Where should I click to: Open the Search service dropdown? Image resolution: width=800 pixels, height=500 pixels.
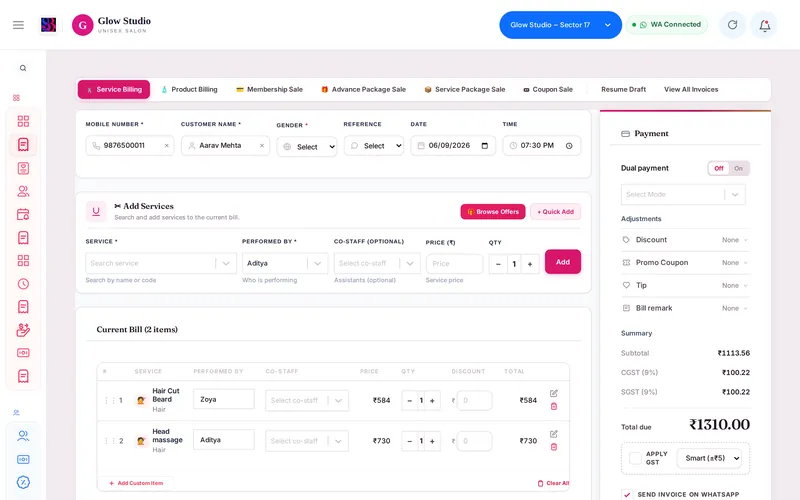coord(161,263)
